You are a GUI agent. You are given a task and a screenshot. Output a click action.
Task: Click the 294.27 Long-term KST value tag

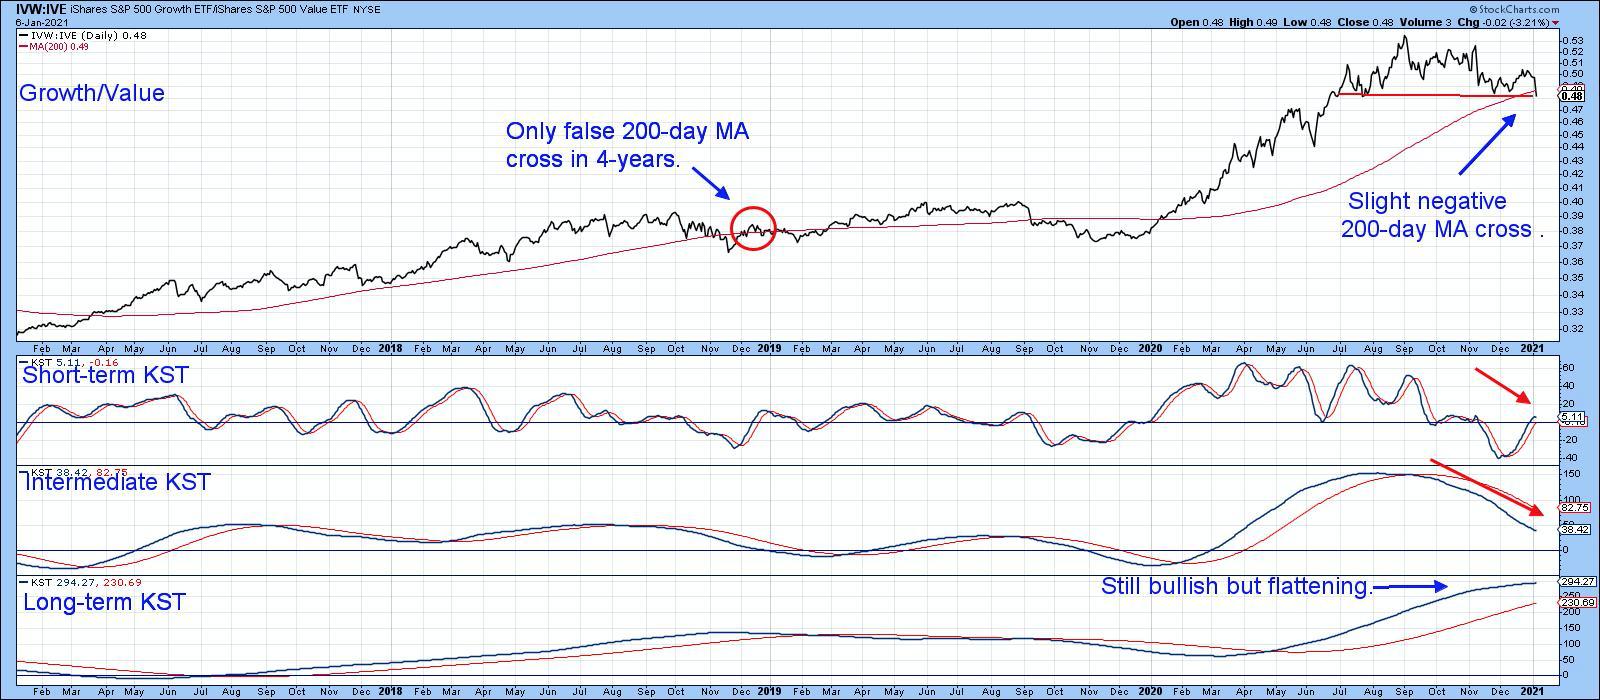click(1573, 581)
